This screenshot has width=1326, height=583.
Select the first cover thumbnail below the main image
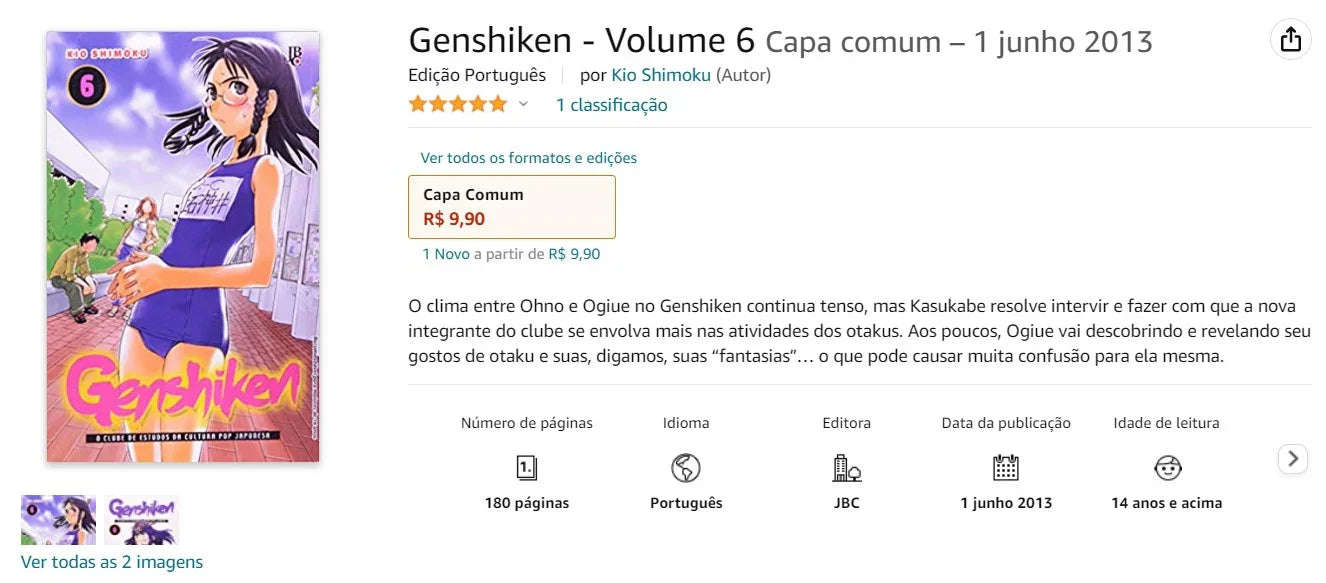57,519
